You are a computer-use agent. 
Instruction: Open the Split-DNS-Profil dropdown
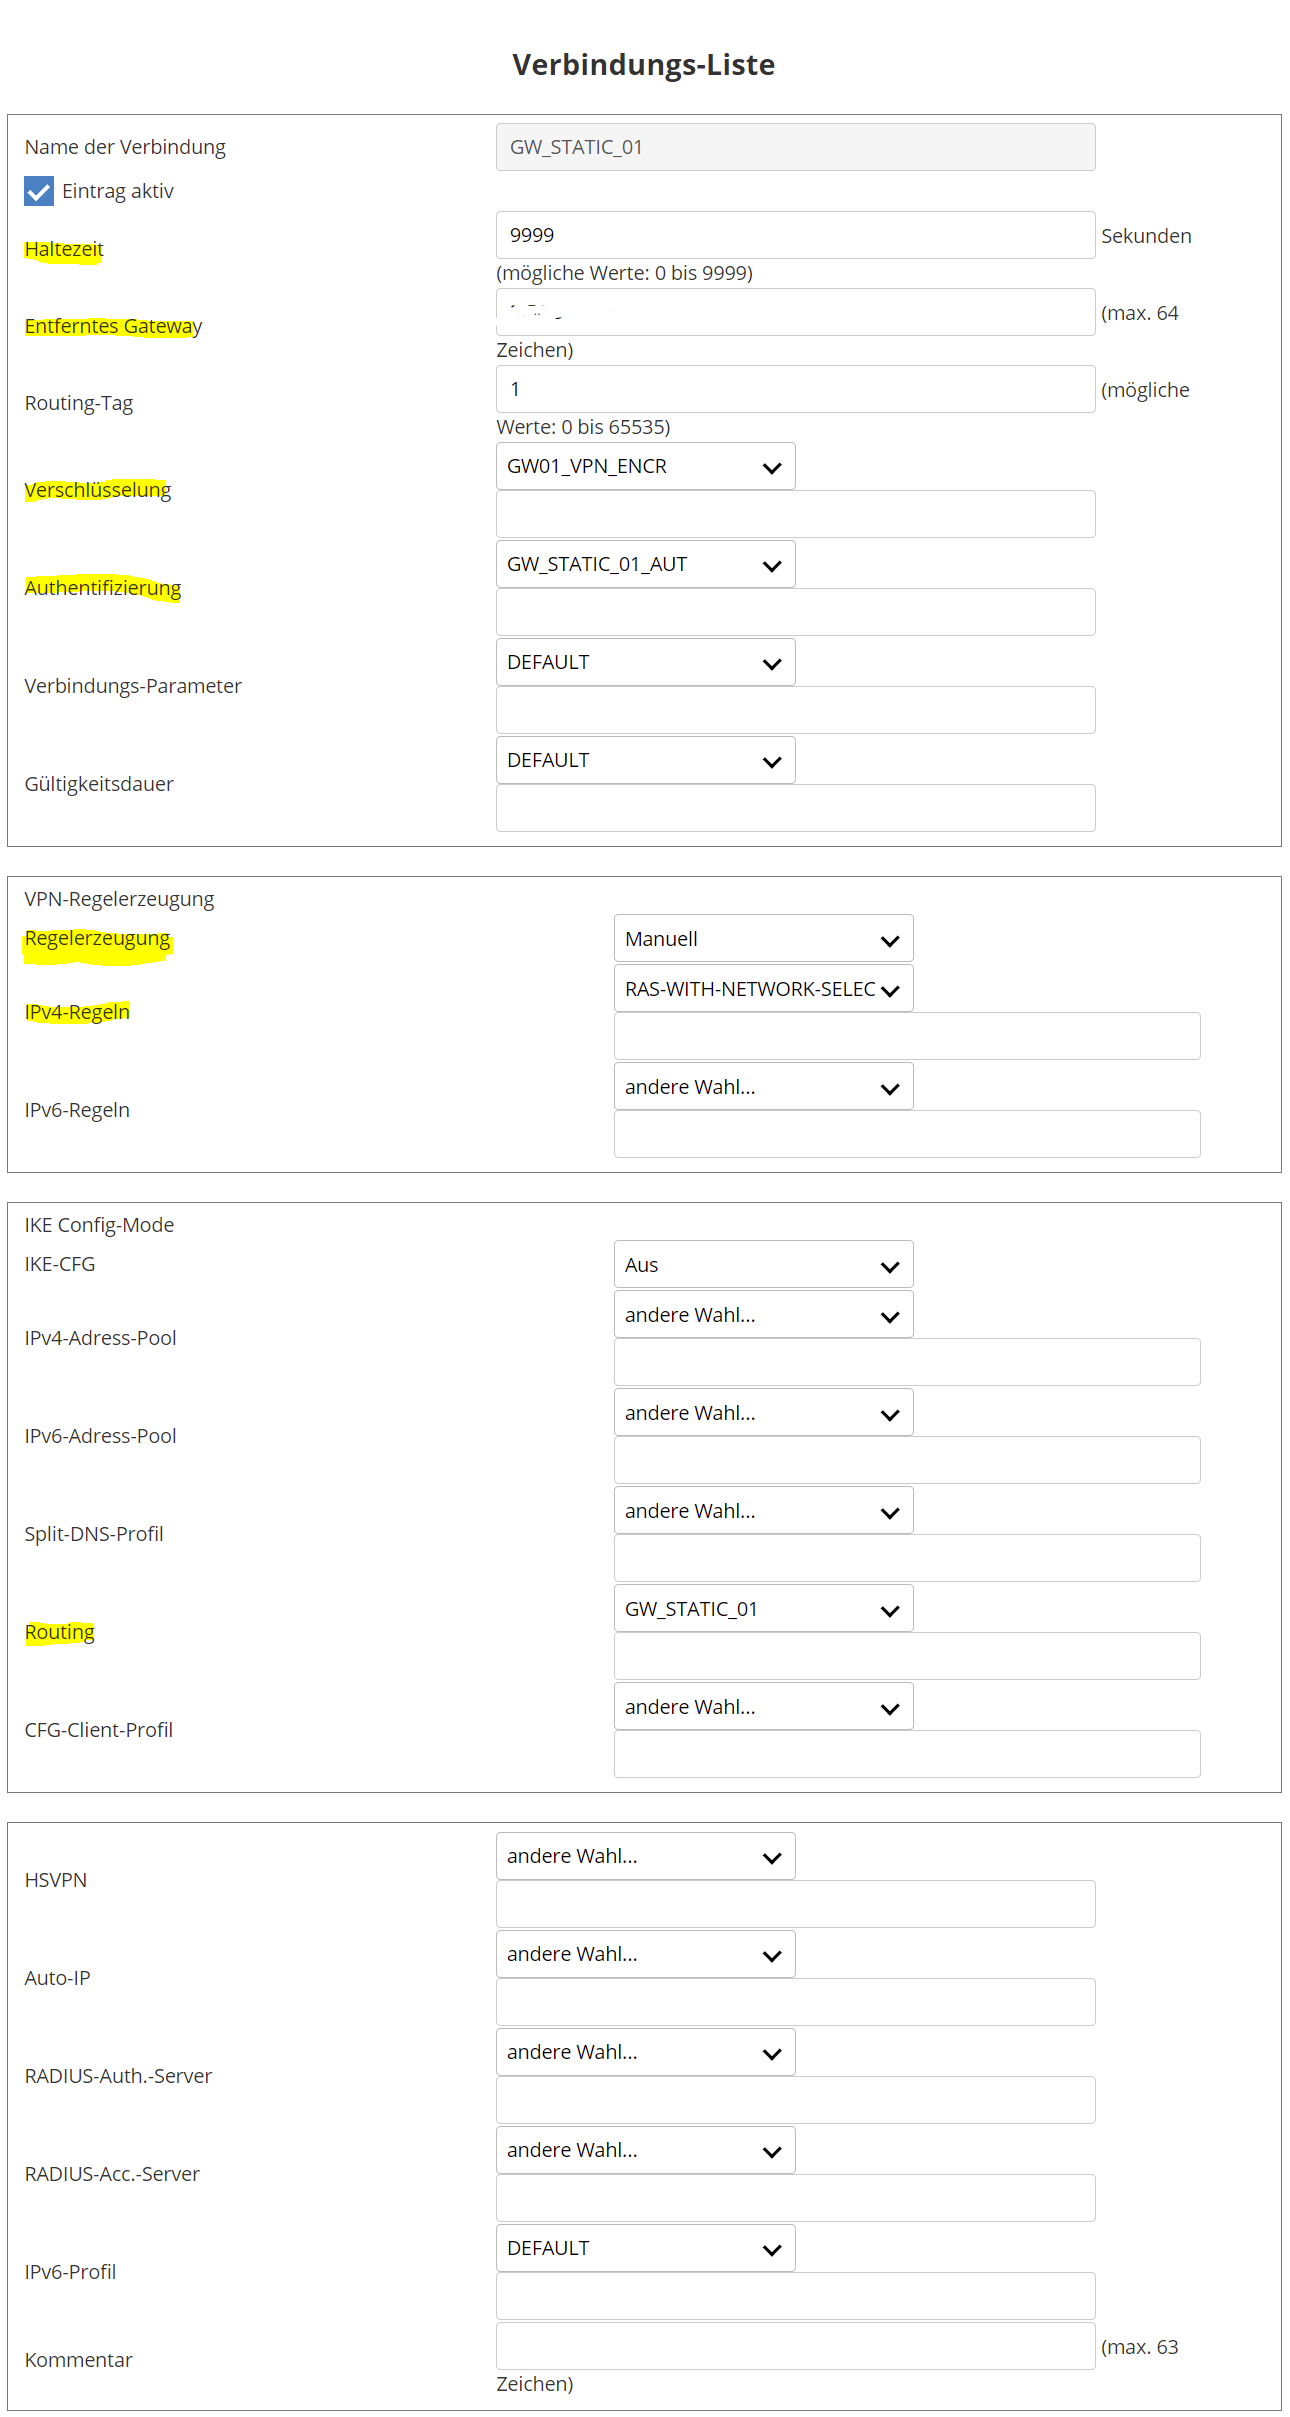[x=763, y=1511]
